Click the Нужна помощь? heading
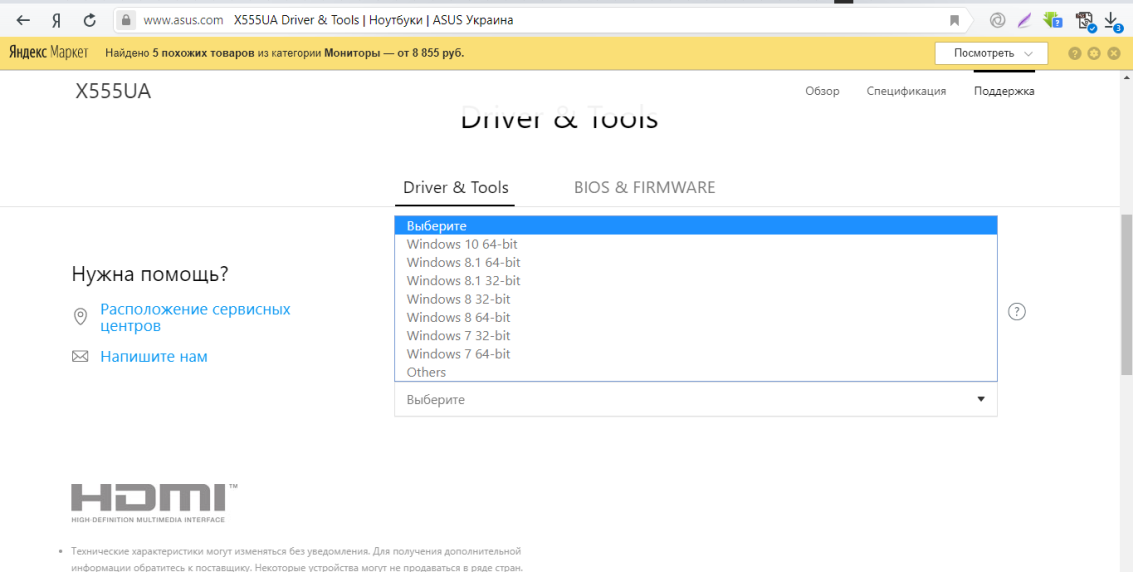This screenshot has height=572, width=1133. click(x=150, y=274)
